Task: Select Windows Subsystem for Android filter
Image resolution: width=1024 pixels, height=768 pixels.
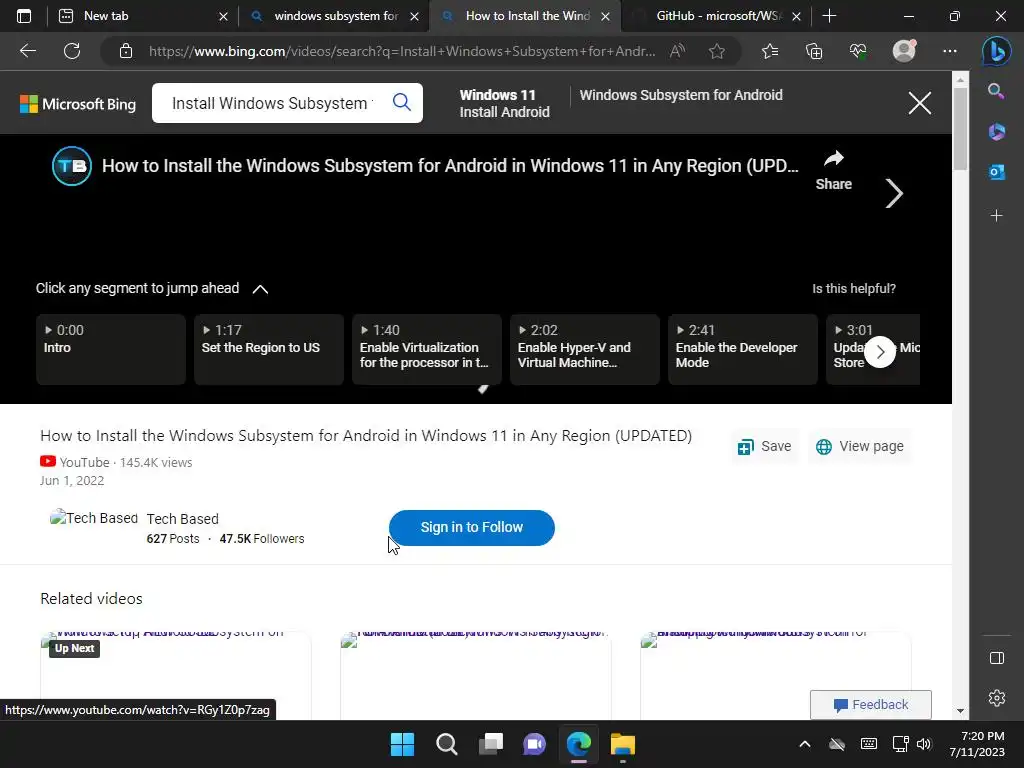Action: pyautogui.click(x=680, y=95)
